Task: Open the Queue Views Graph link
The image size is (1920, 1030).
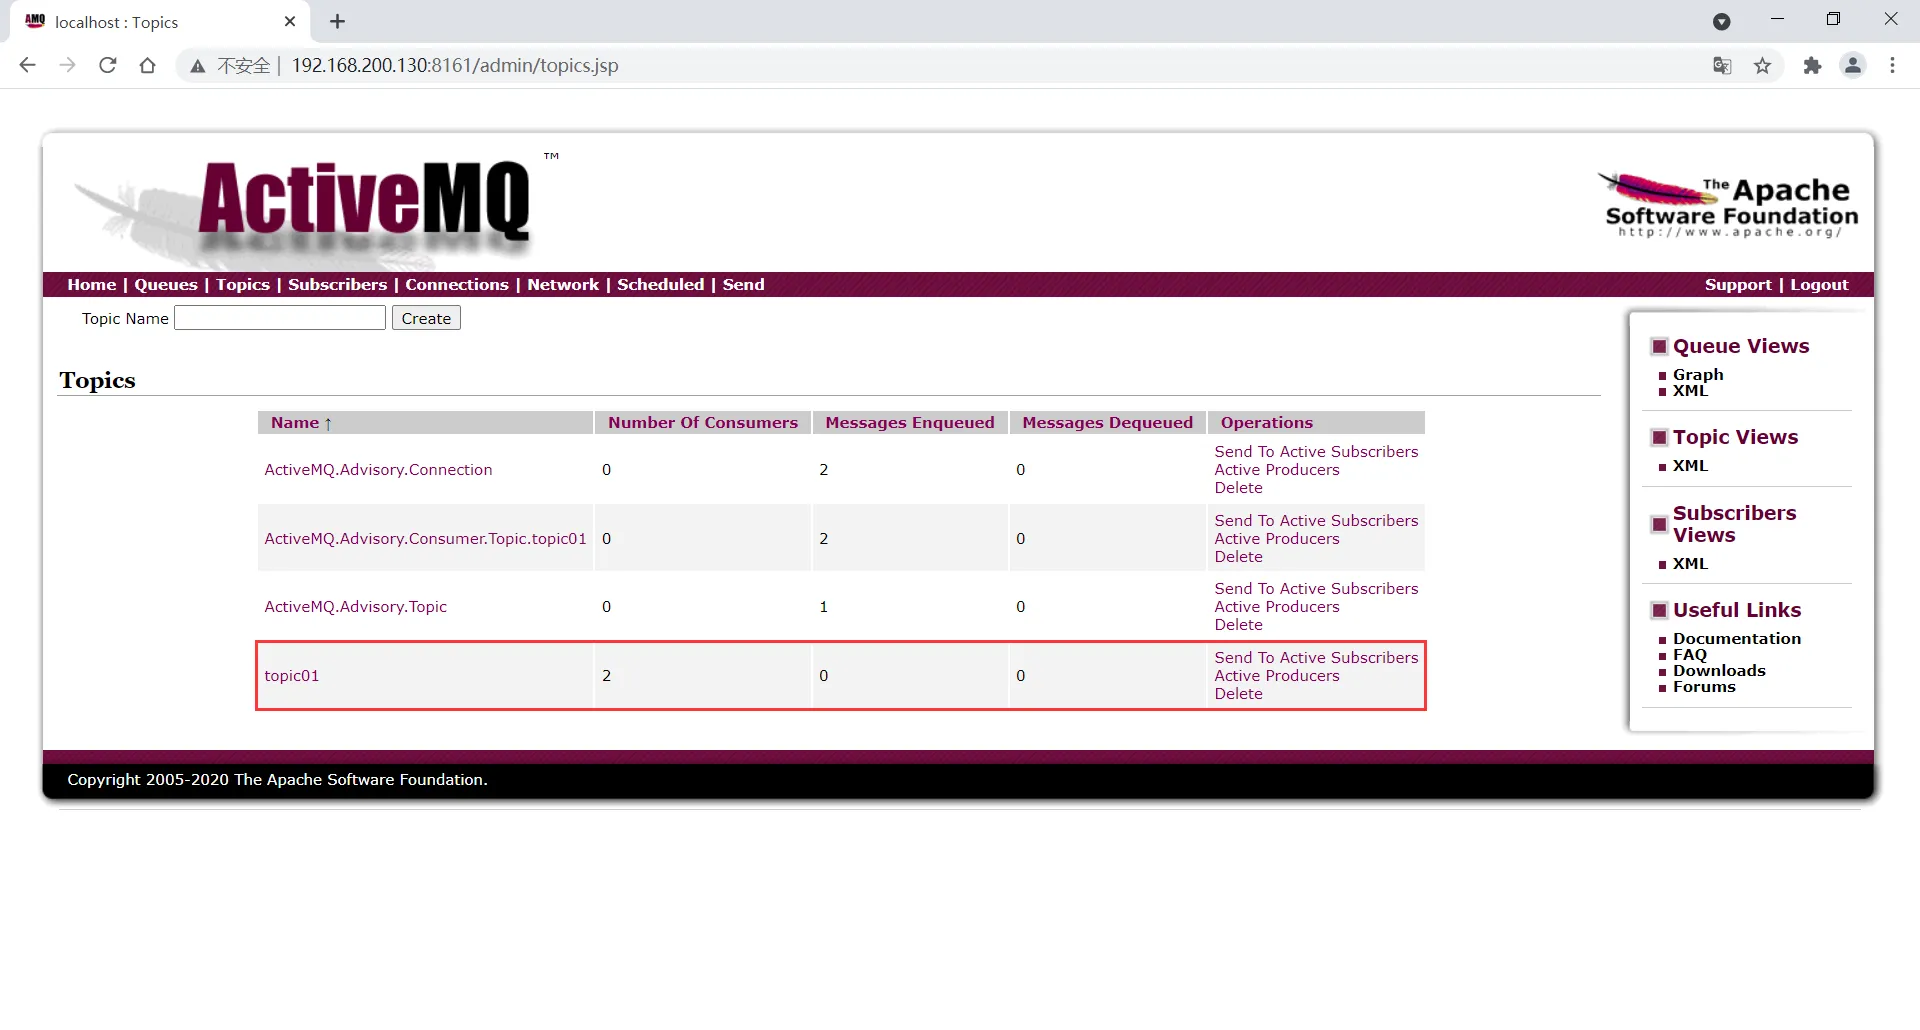Action: click(1698, 375)
